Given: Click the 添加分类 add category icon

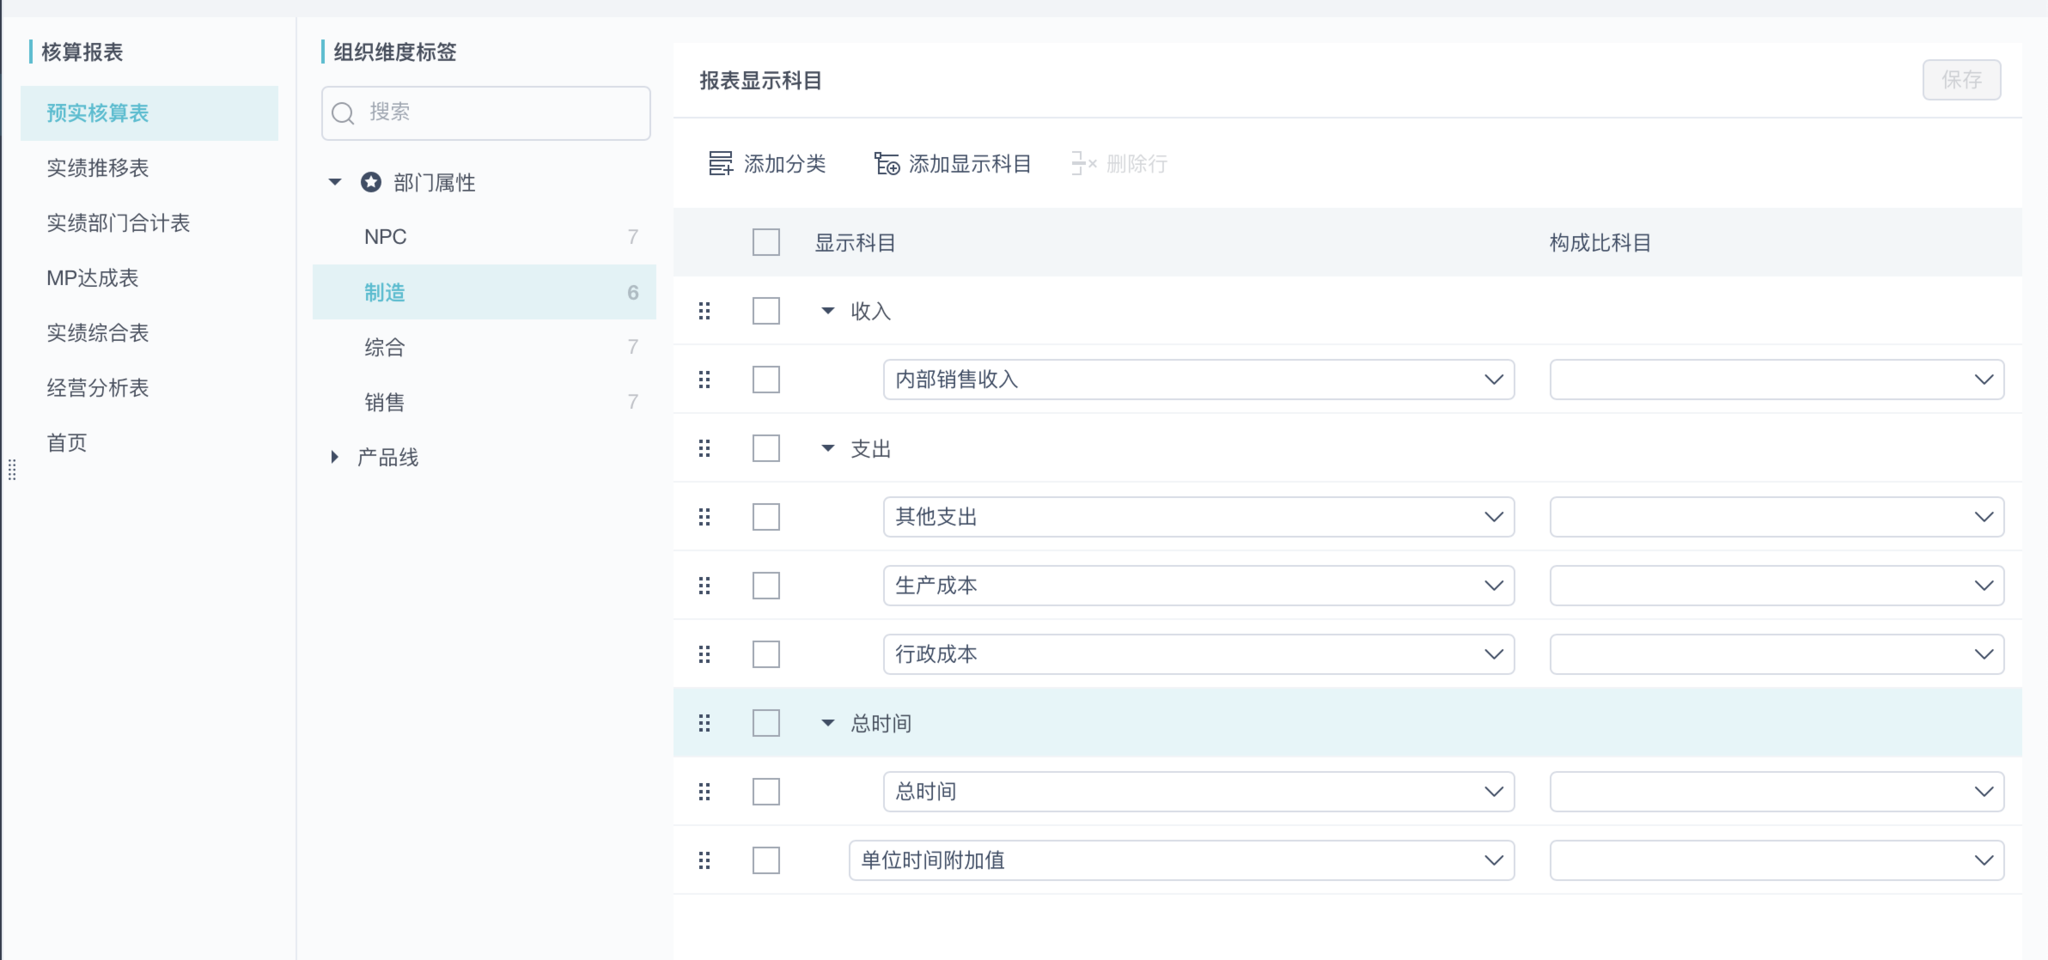Looking at the screenshot, I should [720, 163].
